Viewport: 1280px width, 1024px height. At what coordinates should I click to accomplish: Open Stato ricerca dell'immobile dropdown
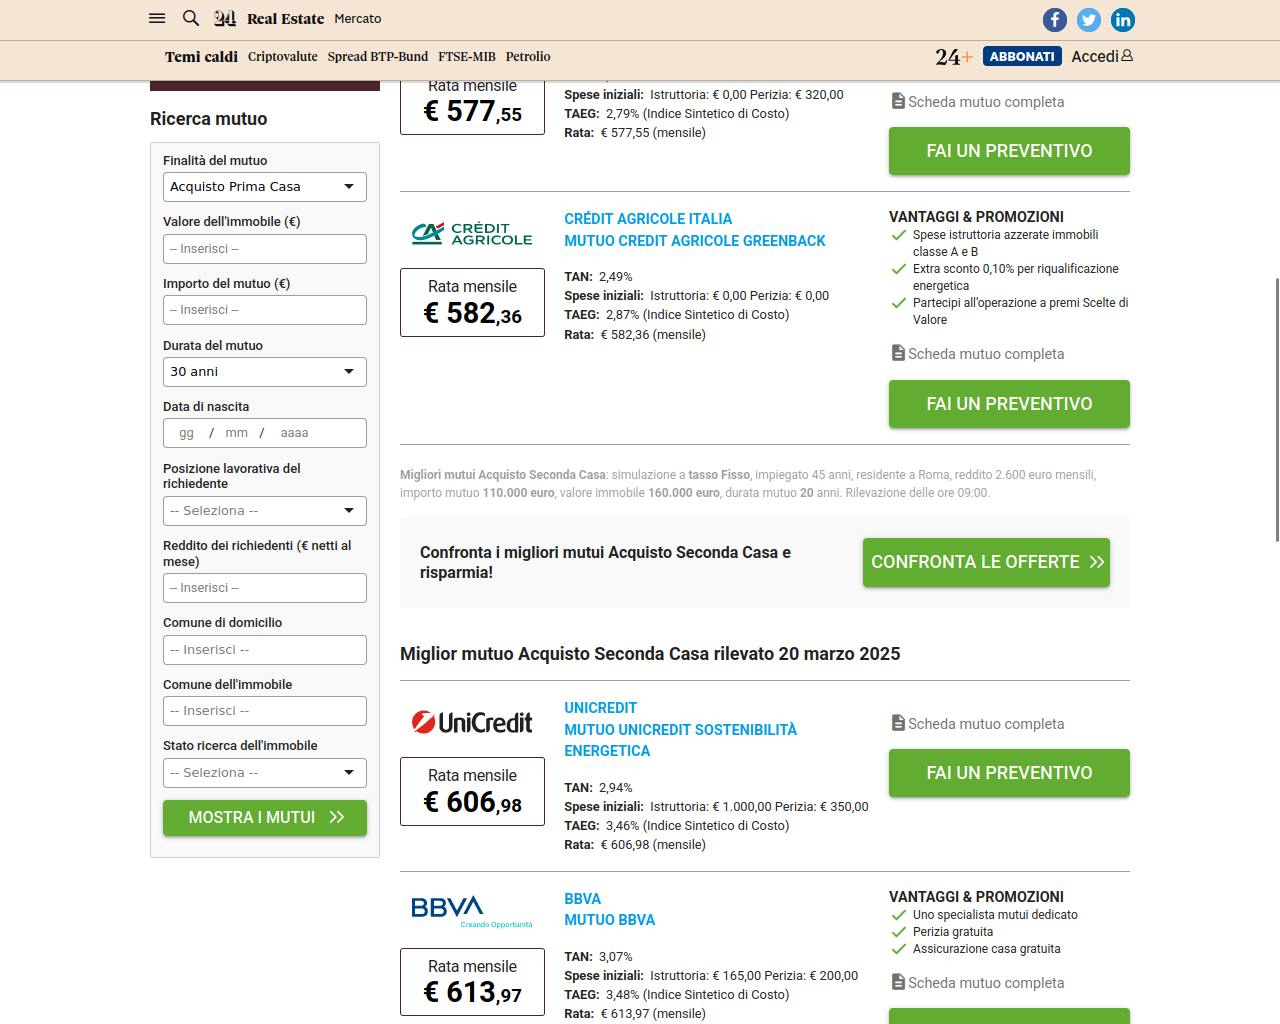point(265,773)
